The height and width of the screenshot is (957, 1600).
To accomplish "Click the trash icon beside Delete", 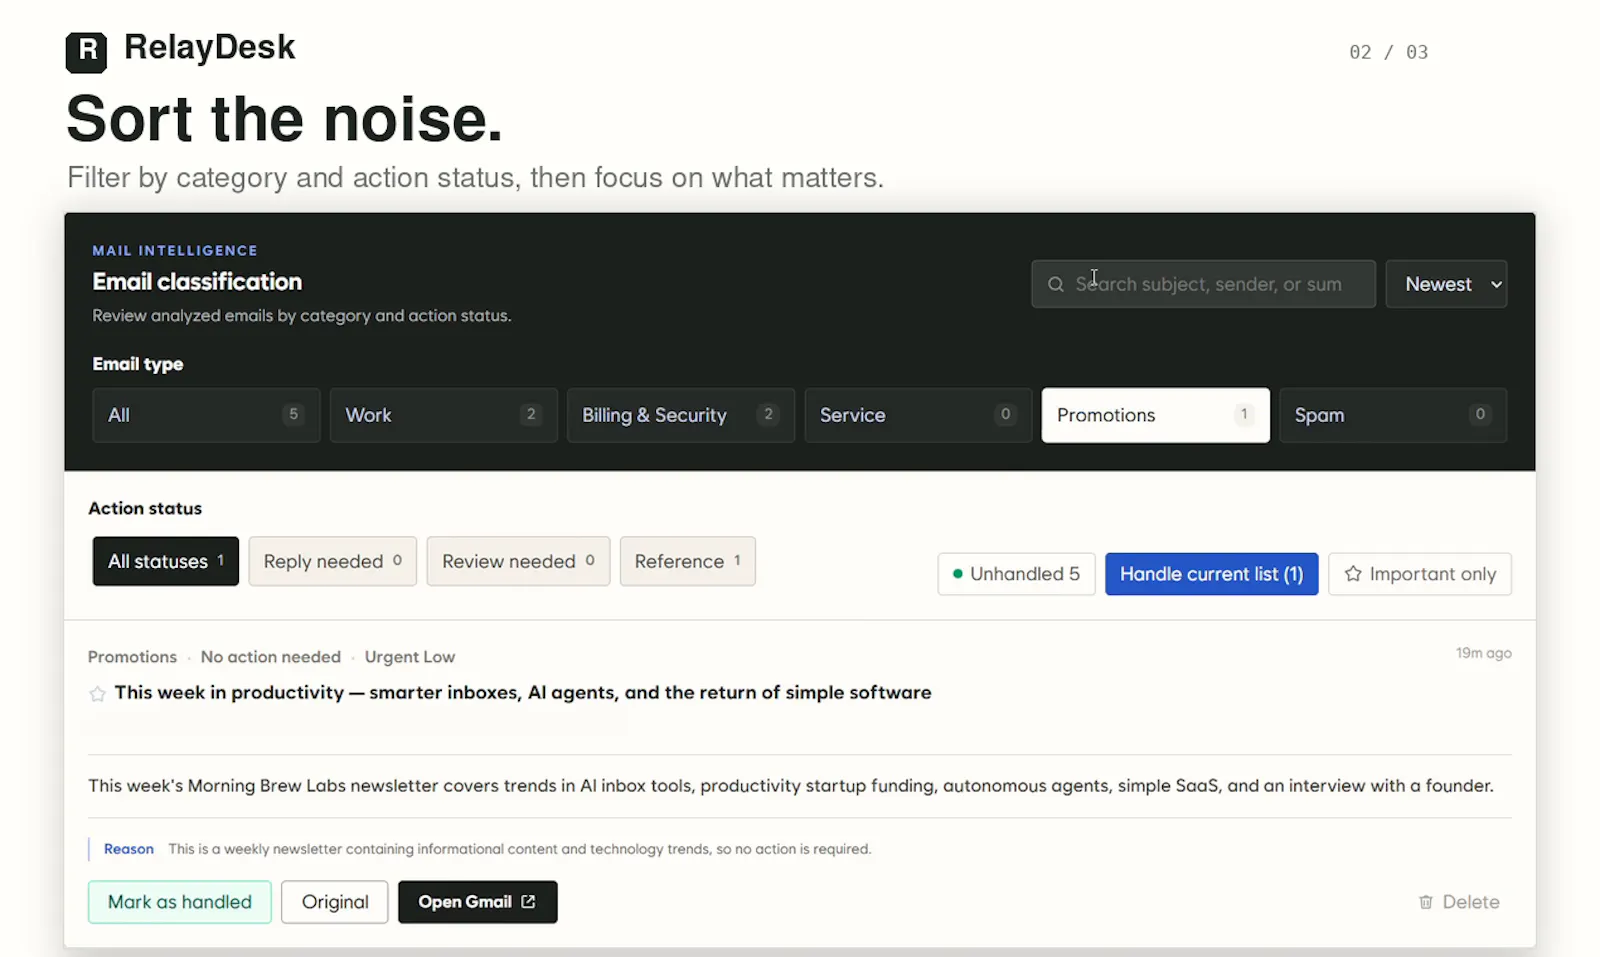I will 1426,902.
